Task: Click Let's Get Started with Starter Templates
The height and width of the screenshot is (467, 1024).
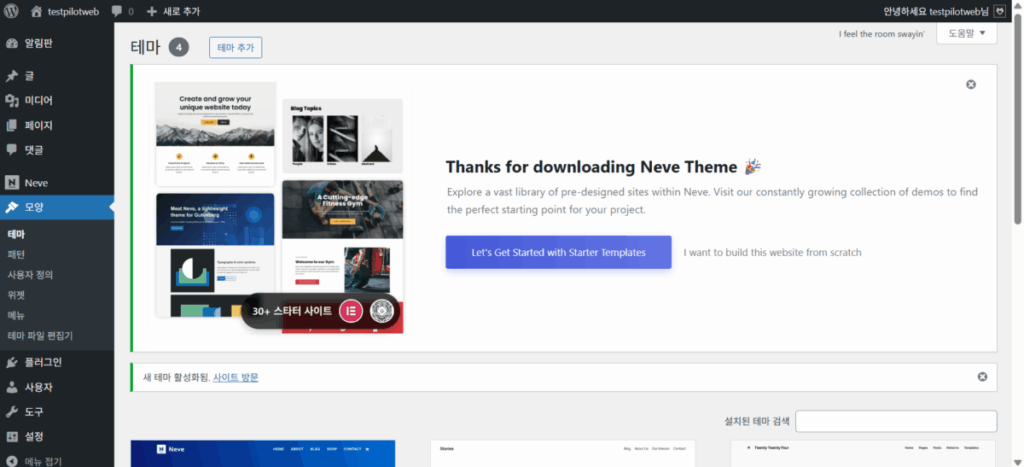Action: pyautogui.click(x=558, y=252)
